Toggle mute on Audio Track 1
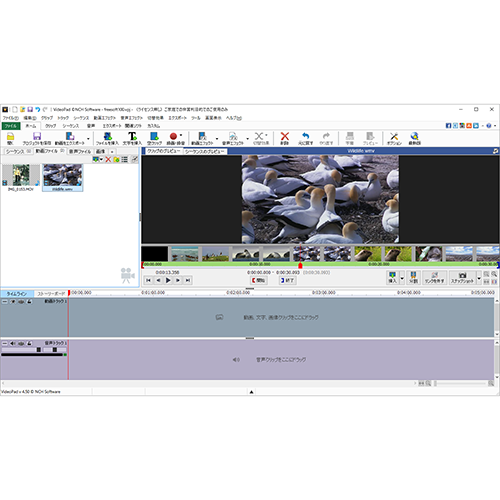500x500 pixels. (13, 343)
